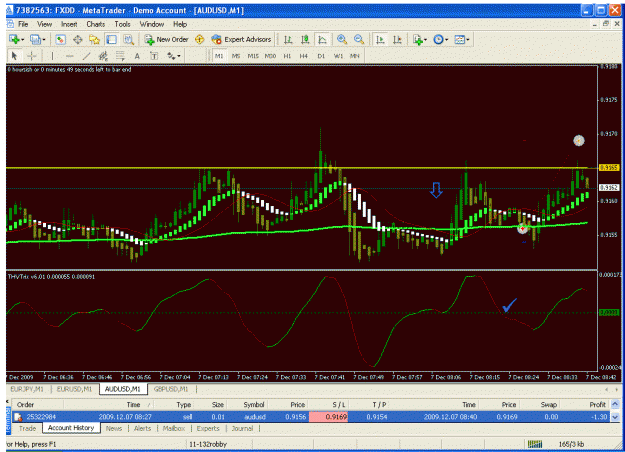Image resolution: width=625 pixels, height=452 pixels.
Task: Select the Fibonacci Retracement tool
Action: pos(120,56)
